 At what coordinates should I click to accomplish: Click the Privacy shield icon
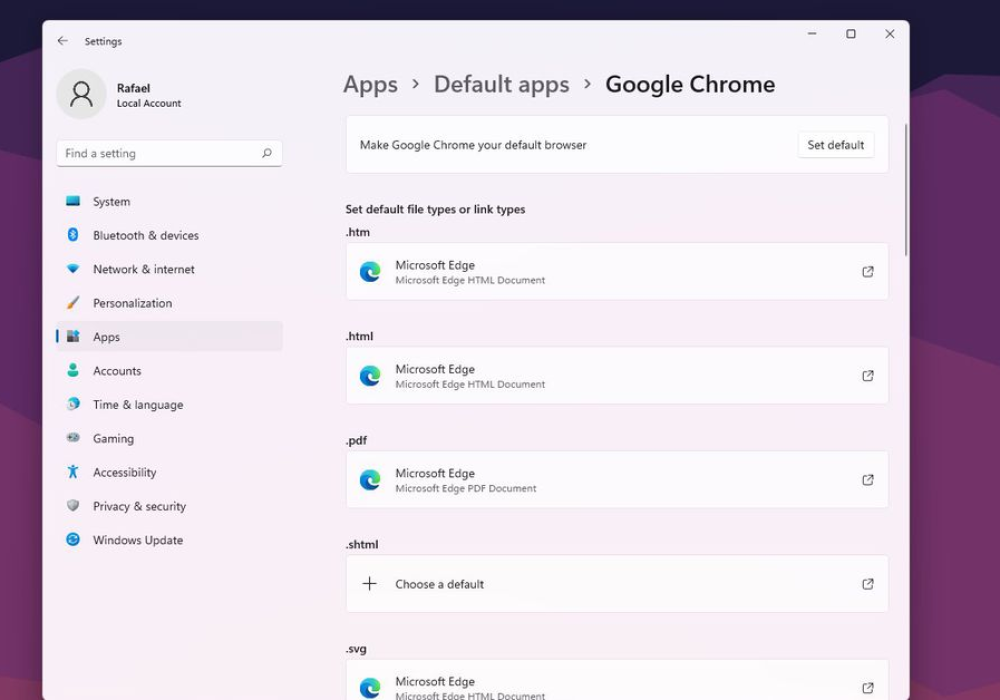coord(73,506)
